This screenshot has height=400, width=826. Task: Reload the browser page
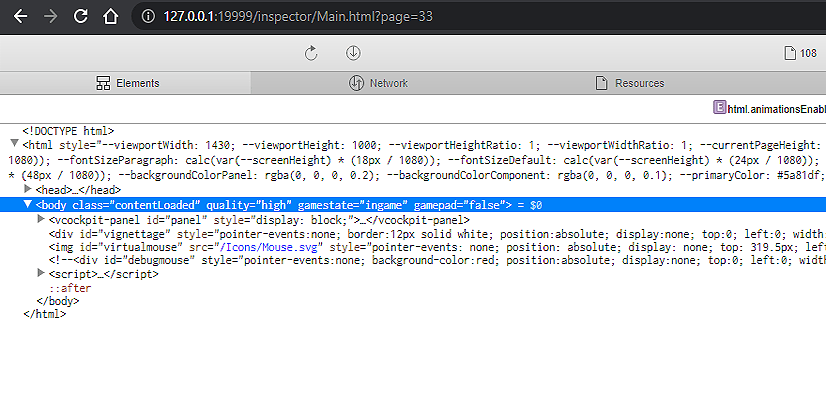pyautogui.click(x=81, y=17)
